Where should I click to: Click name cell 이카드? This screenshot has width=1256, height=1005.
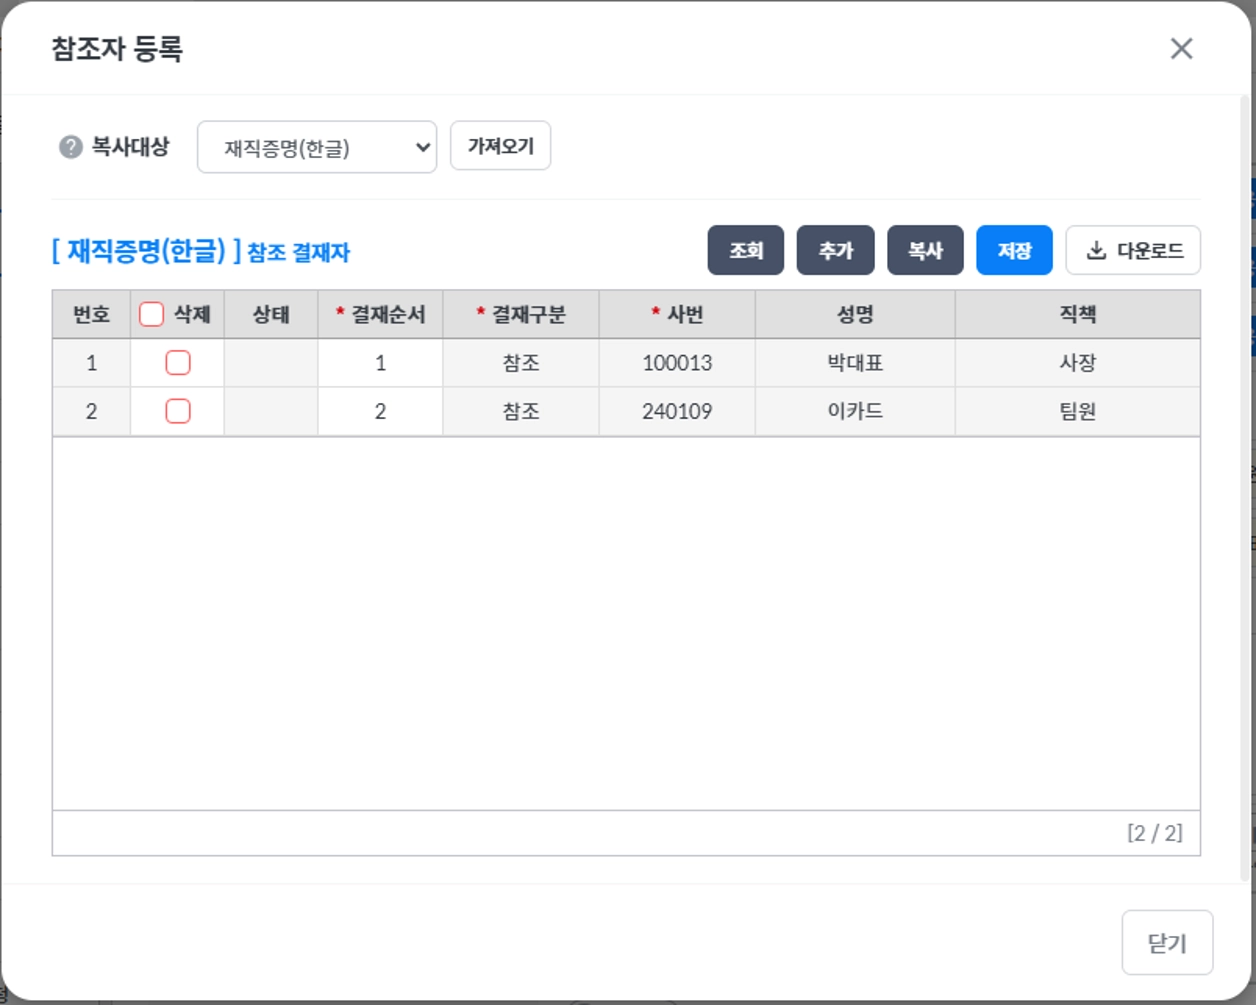point(855,411)
